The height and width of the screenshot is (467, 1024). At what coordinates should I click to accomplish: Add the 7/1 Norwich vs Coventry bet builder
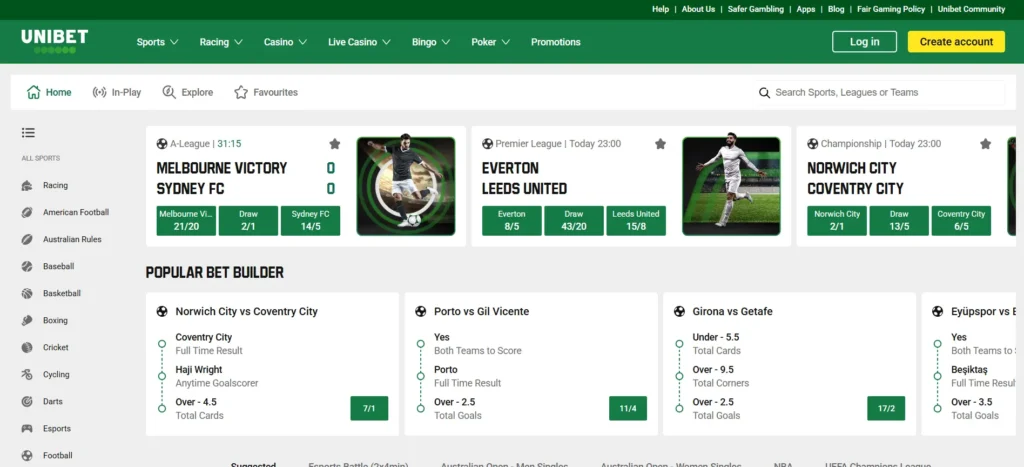pos(369,408)
